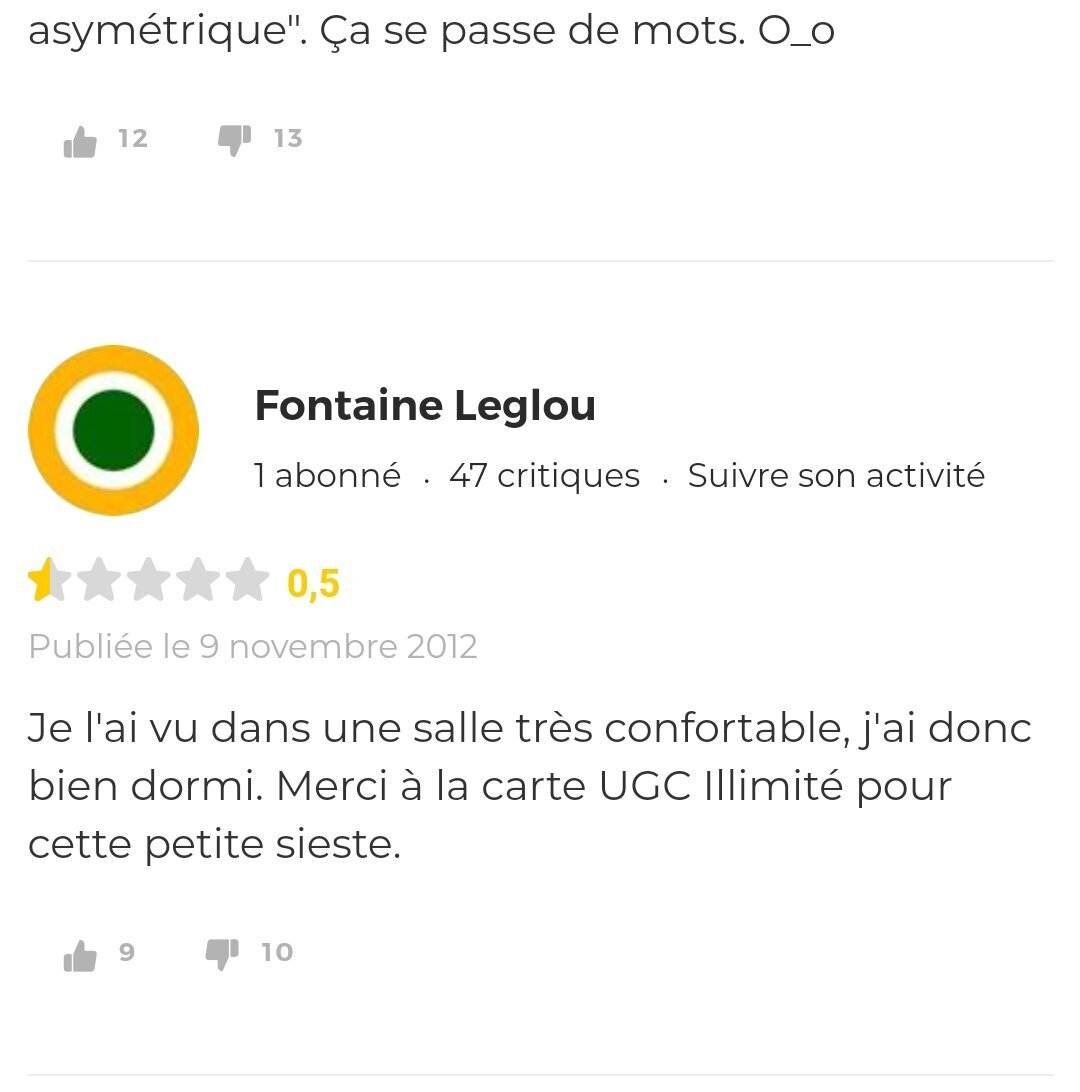Open Fontaine Leglou's circular avatar

[113, 431]
